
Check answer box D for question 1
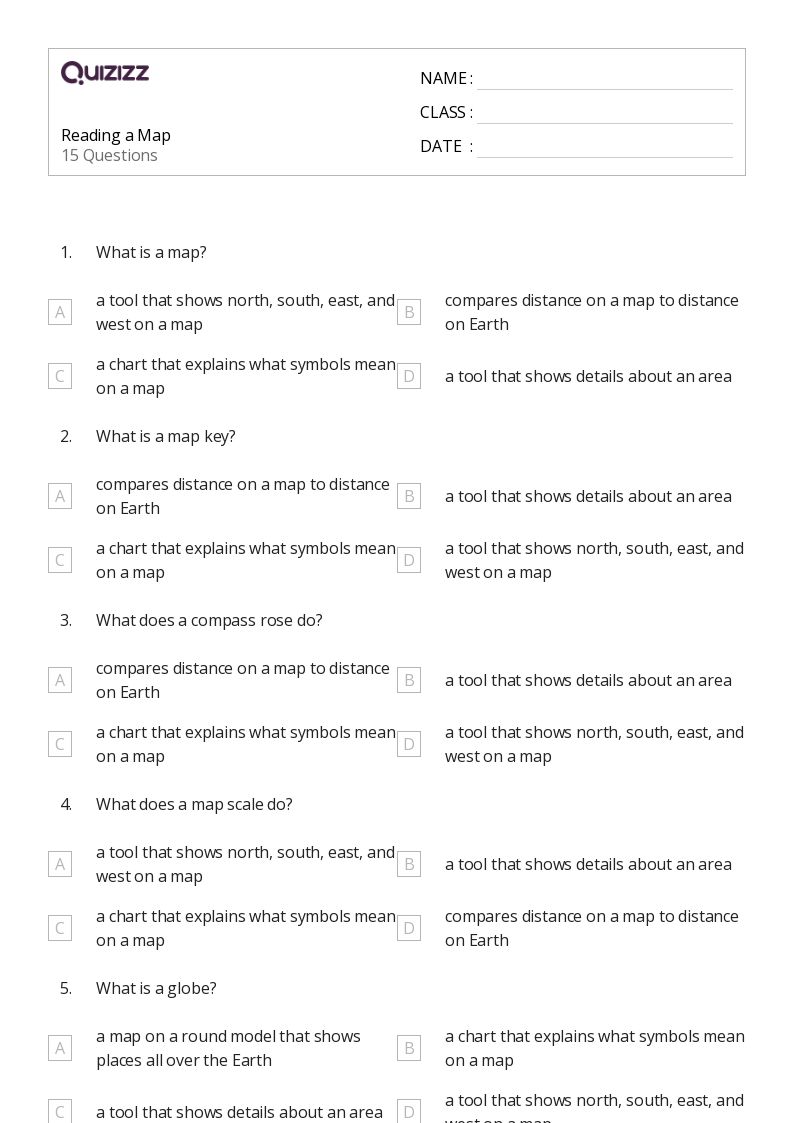(x=409, y=376)
